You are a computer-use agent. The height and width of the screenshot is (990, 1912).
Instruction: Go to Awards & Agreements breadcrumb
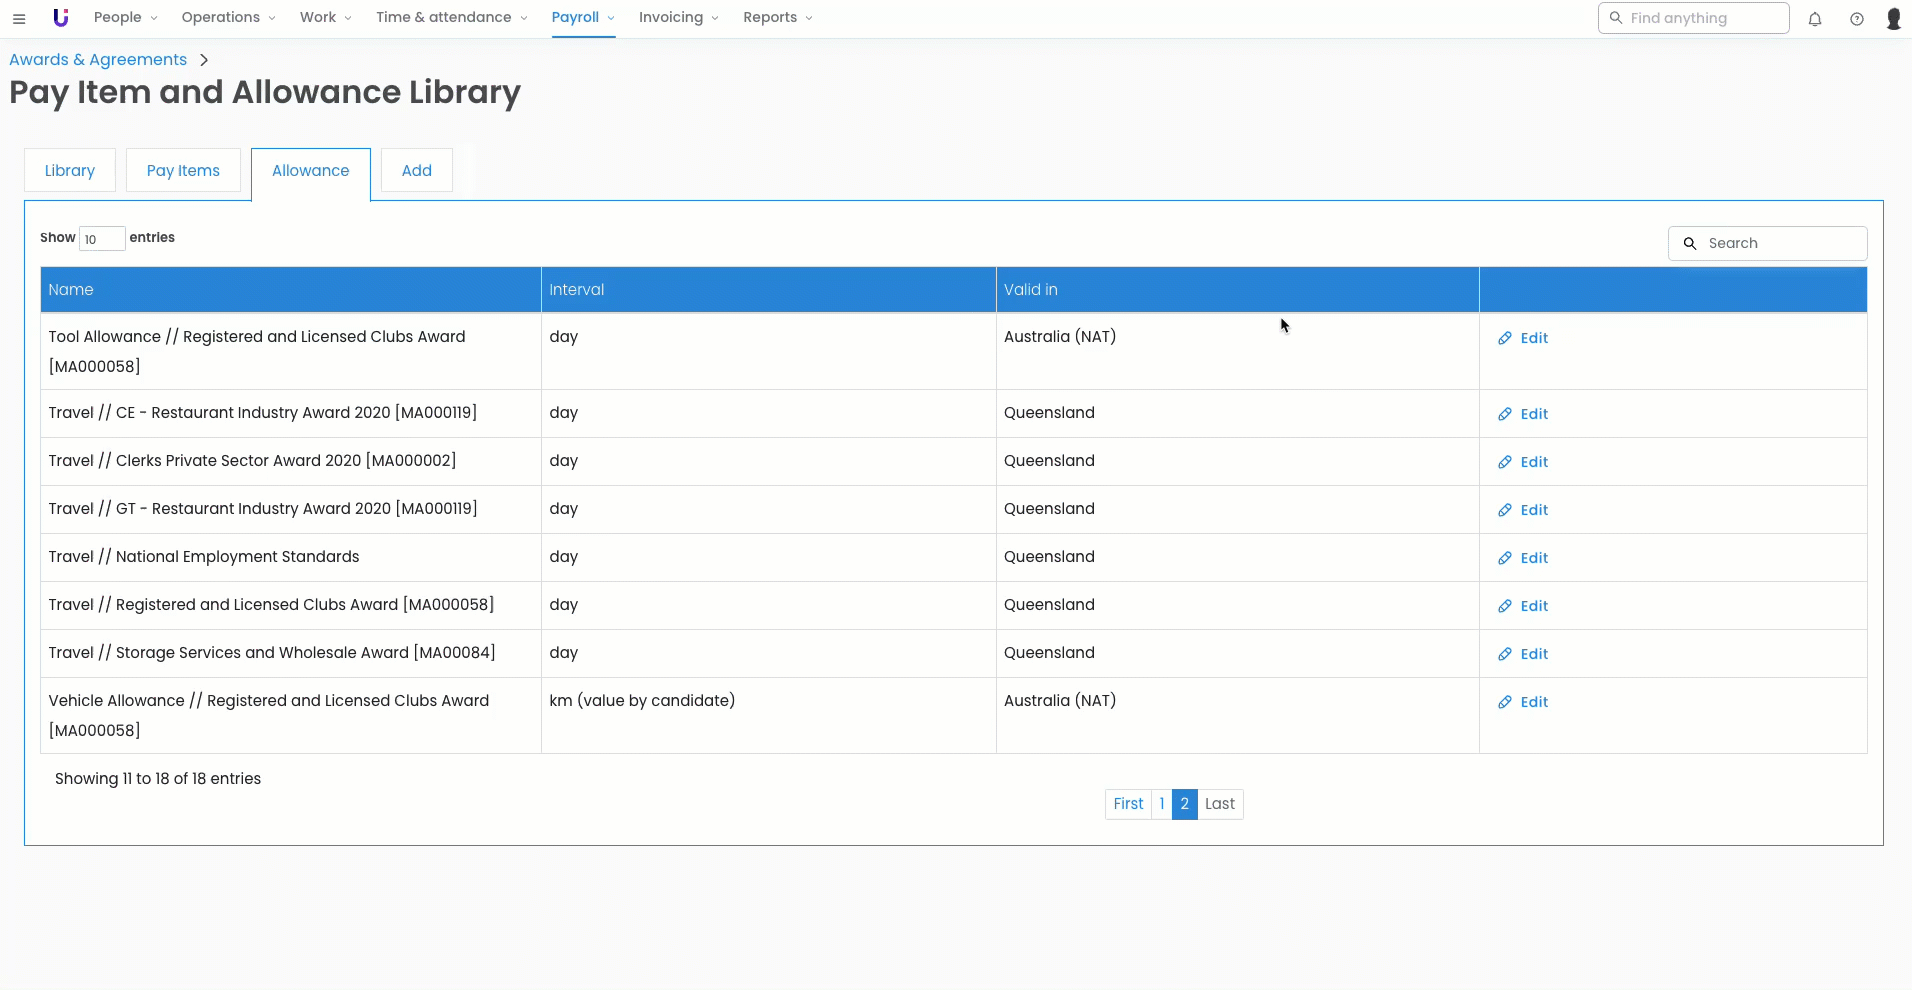coord(98,60)
